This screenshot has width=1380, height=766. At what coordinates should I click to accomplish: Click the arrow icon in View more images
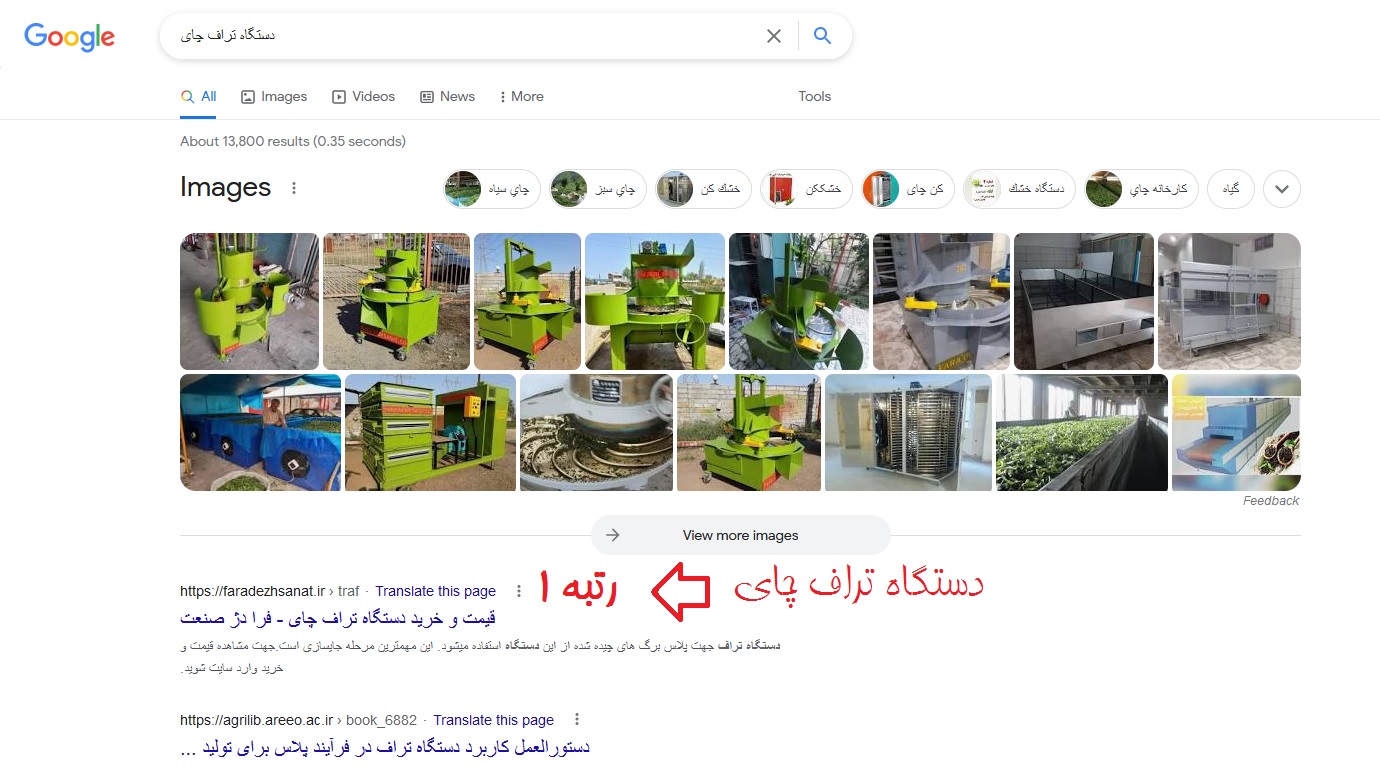coord(613,535)
